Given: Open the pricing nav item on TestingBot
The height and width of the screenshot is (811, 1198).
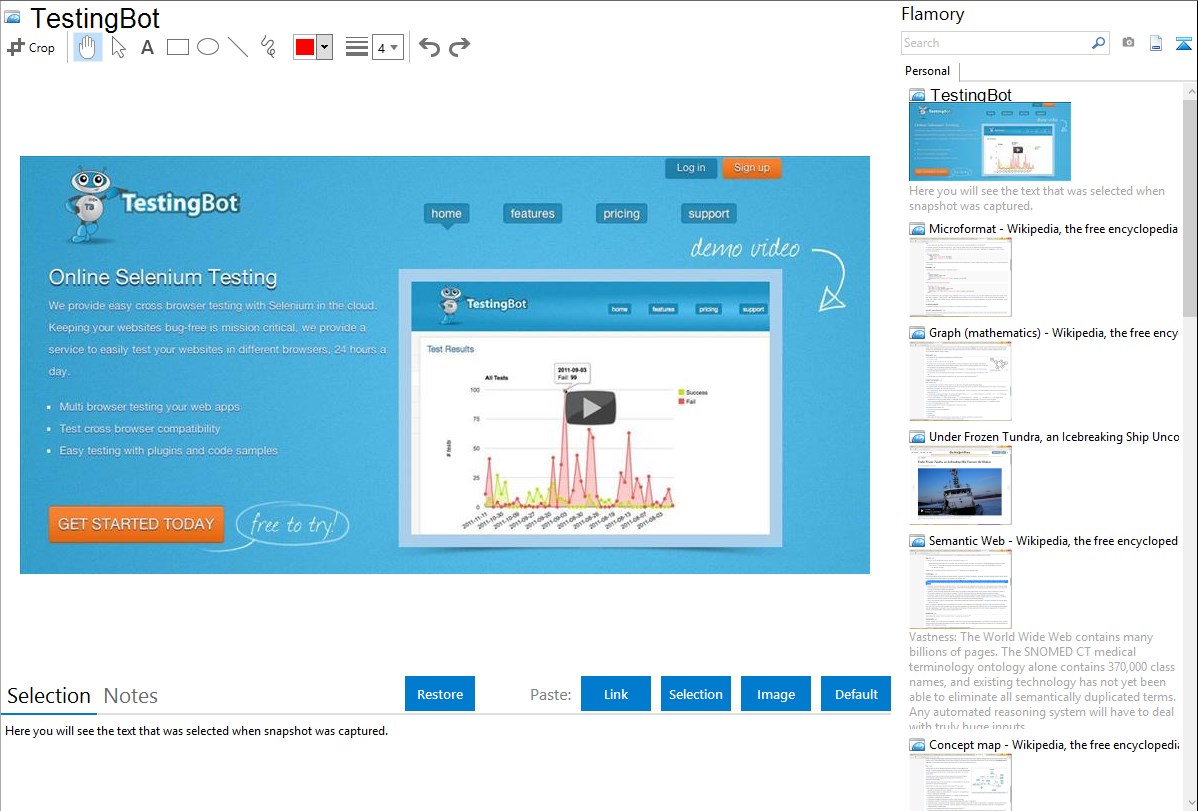Looking at the screenshot, I should pos(621,214).
